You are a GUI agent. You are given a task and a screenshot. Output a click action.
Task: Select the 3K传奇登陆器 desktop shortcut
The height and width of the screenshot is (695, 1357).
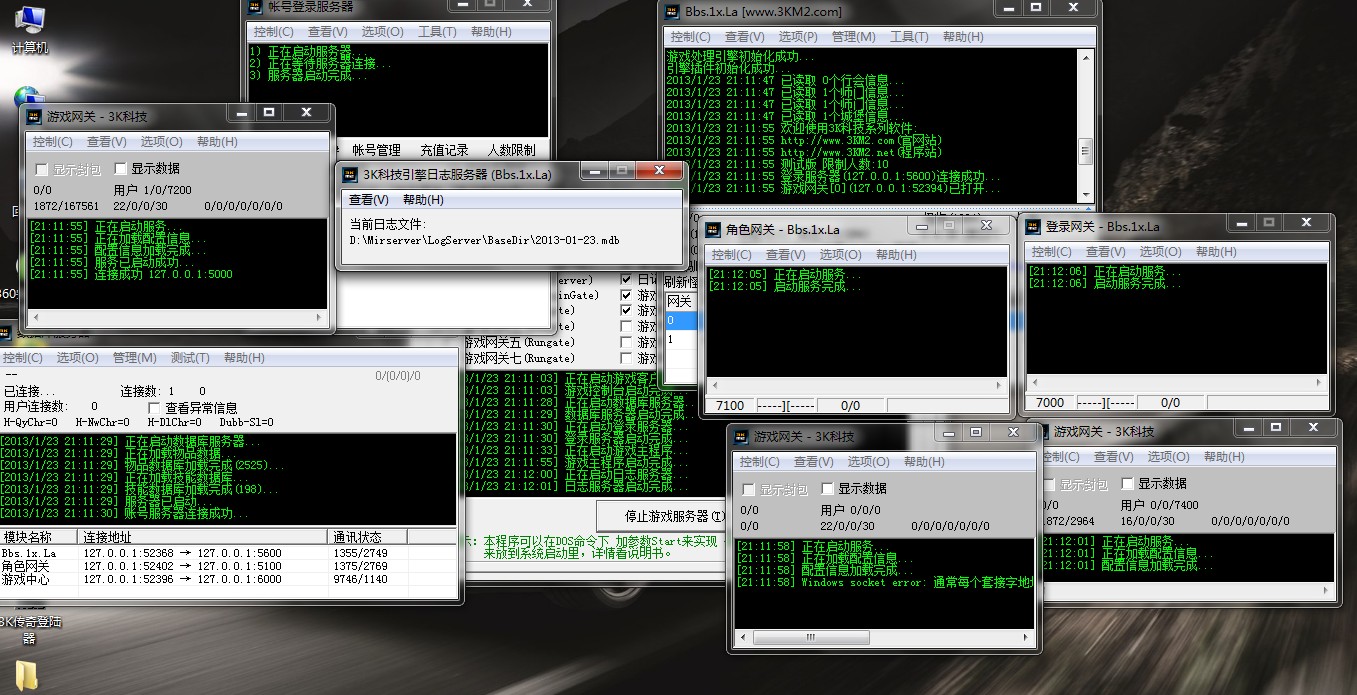pos(29,629)
